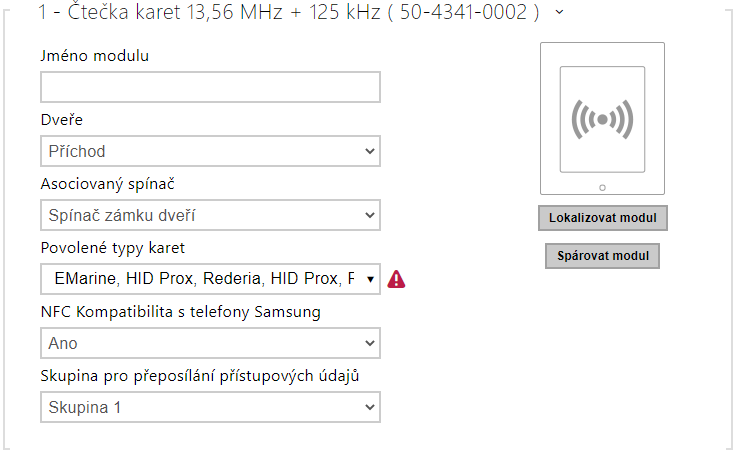Open the Skupina 1 forwarding group dropdown
Screen dimensions: 737x453
point(211,407)
